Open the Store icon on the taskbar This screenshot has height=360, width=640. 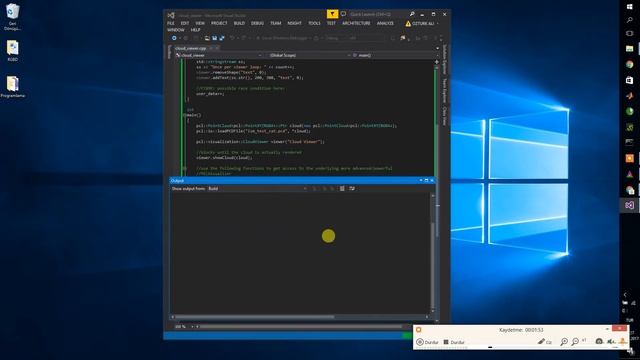(630, 80)
